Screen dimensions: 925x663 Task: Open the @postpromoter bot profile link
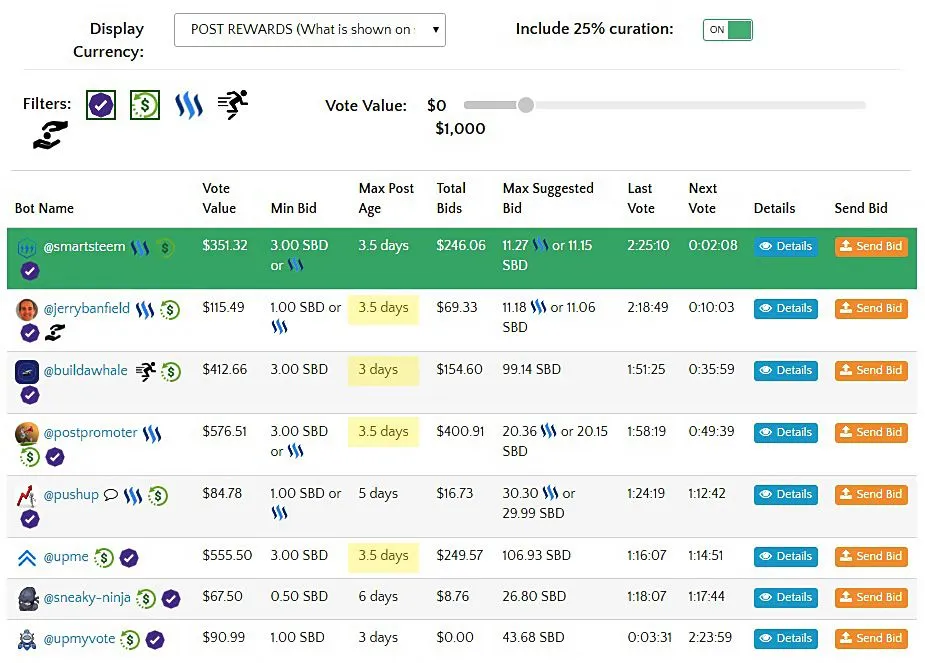tap(90, 433)
